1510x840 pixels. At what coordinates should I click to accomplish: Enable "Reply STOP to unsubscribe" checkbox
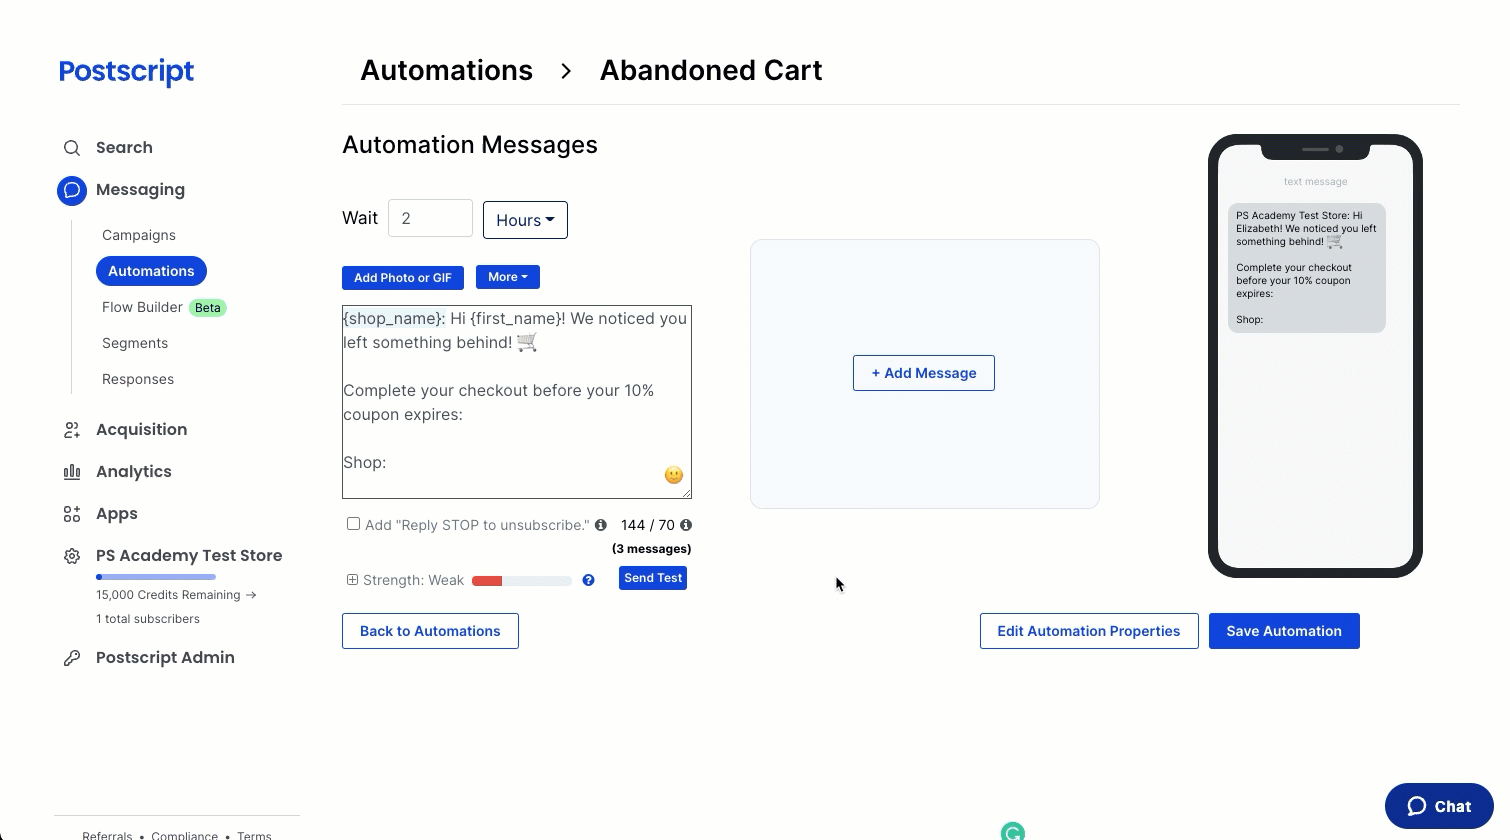(353, 524)
